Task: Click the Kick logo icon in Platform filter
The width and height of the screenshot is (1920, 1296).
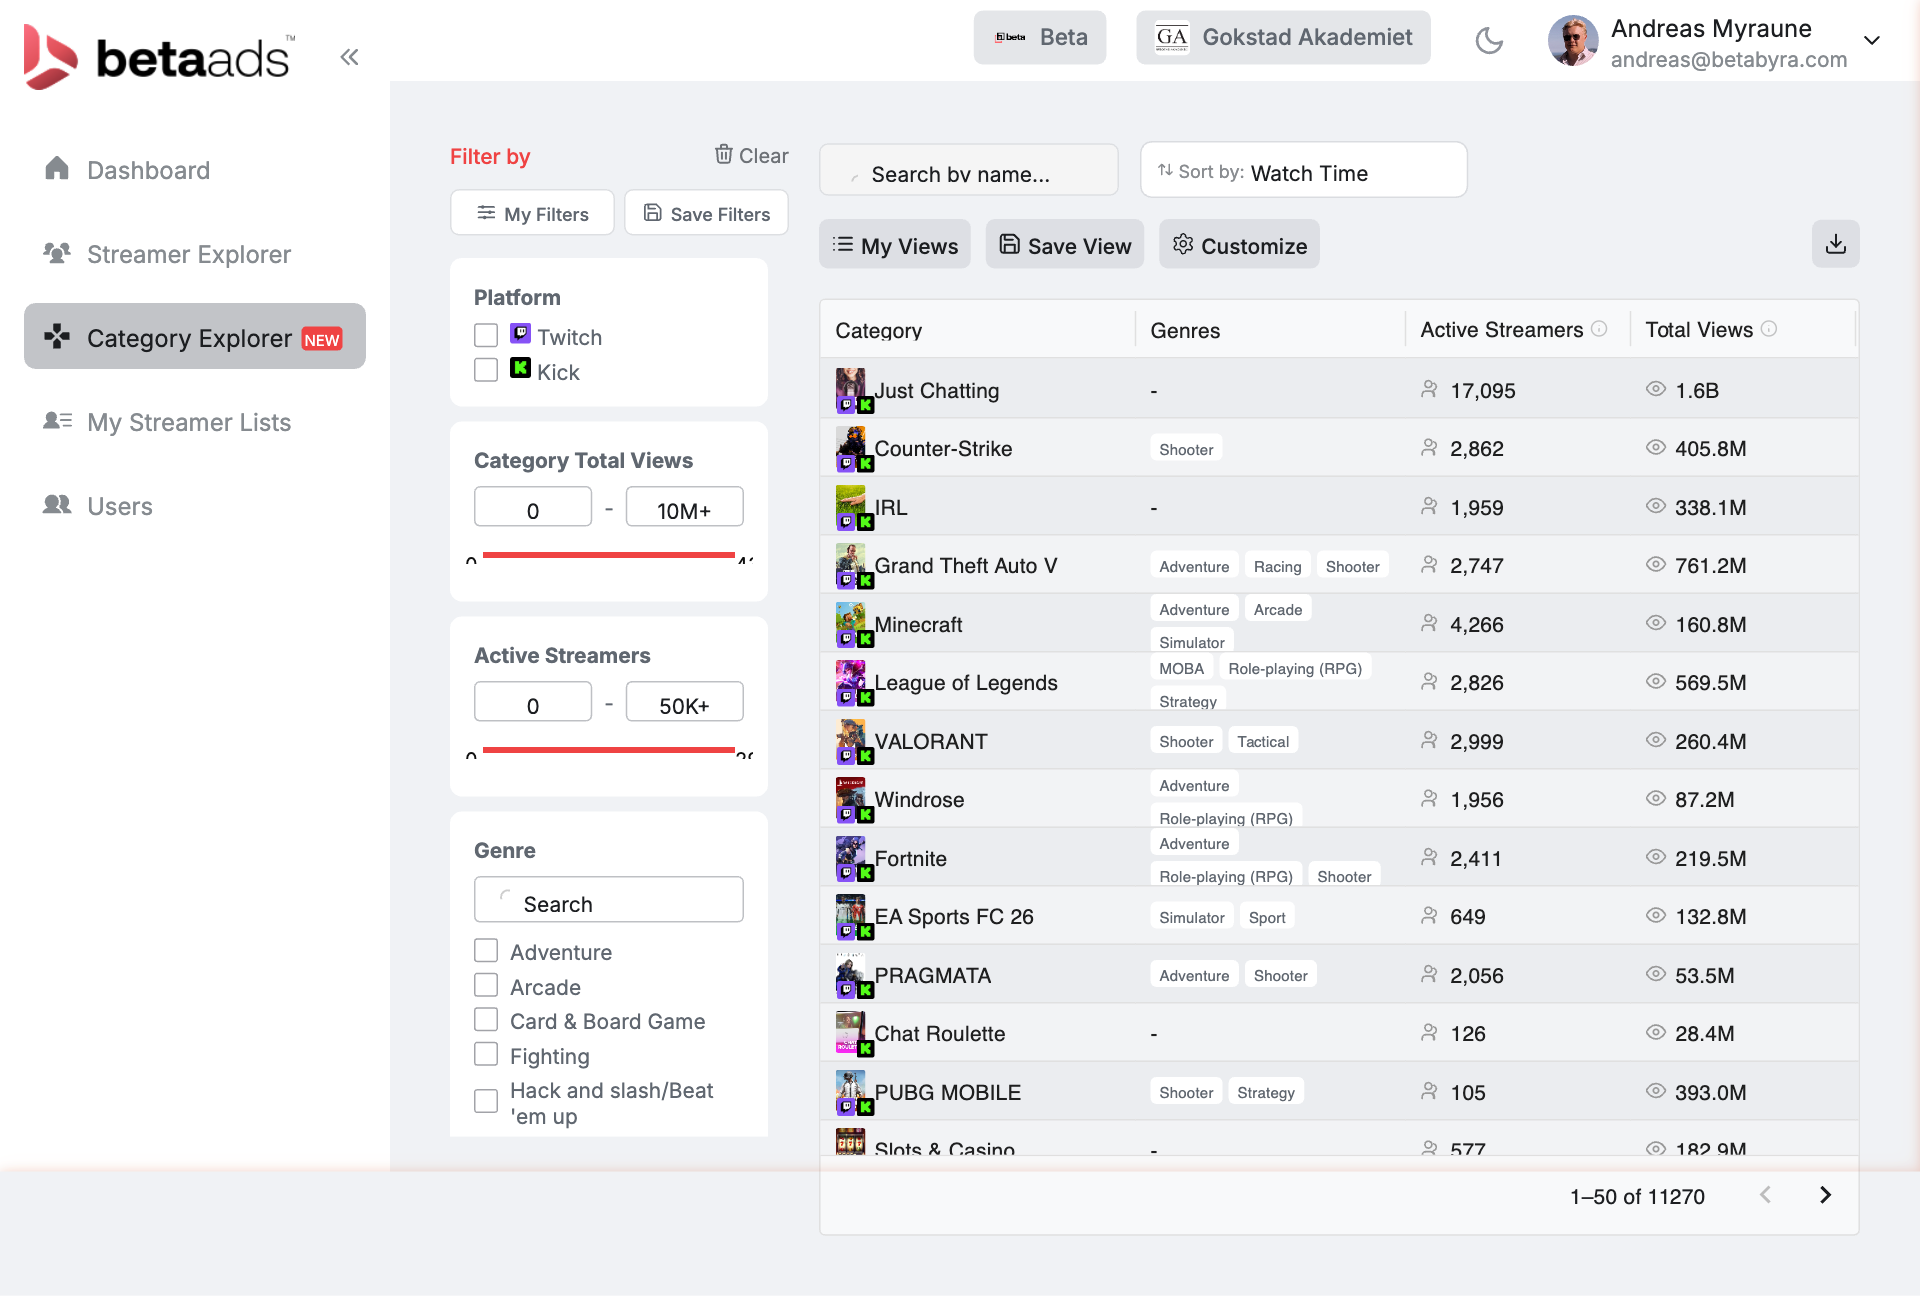Action: [520, 368]
